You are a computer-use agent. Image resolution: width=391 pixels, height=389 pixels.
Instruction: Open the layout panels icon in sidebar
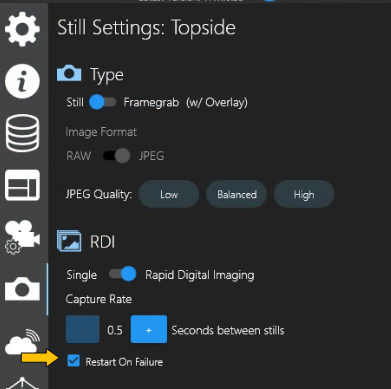click(x=22, y=185)
